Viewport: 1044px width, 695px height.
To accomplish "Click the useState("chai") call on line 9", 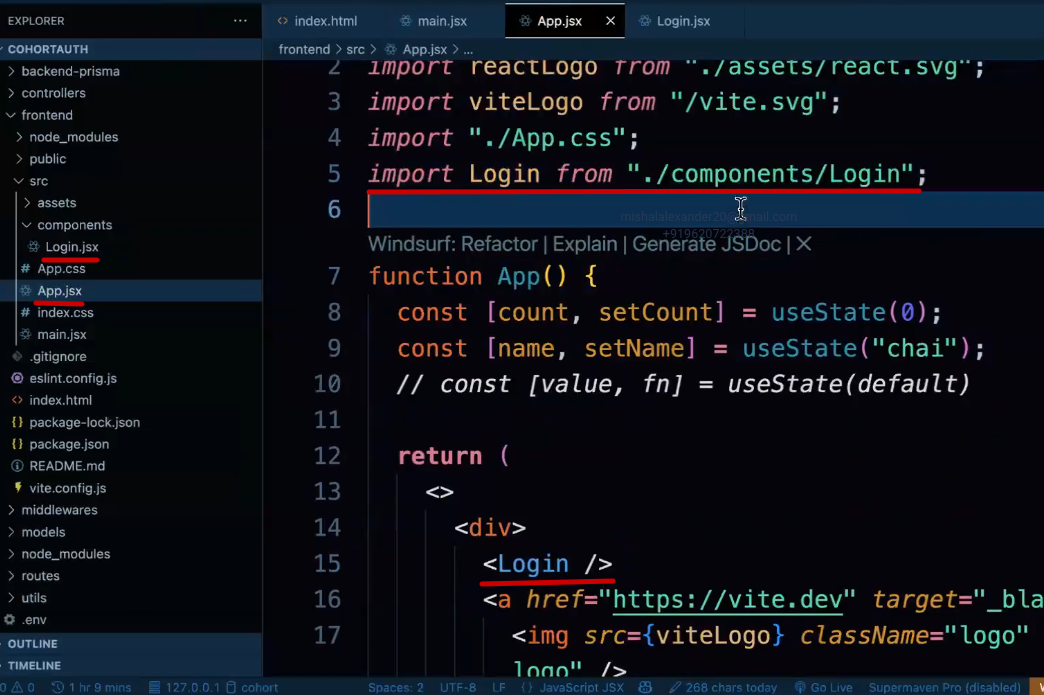I will click(x=856, y=348).
